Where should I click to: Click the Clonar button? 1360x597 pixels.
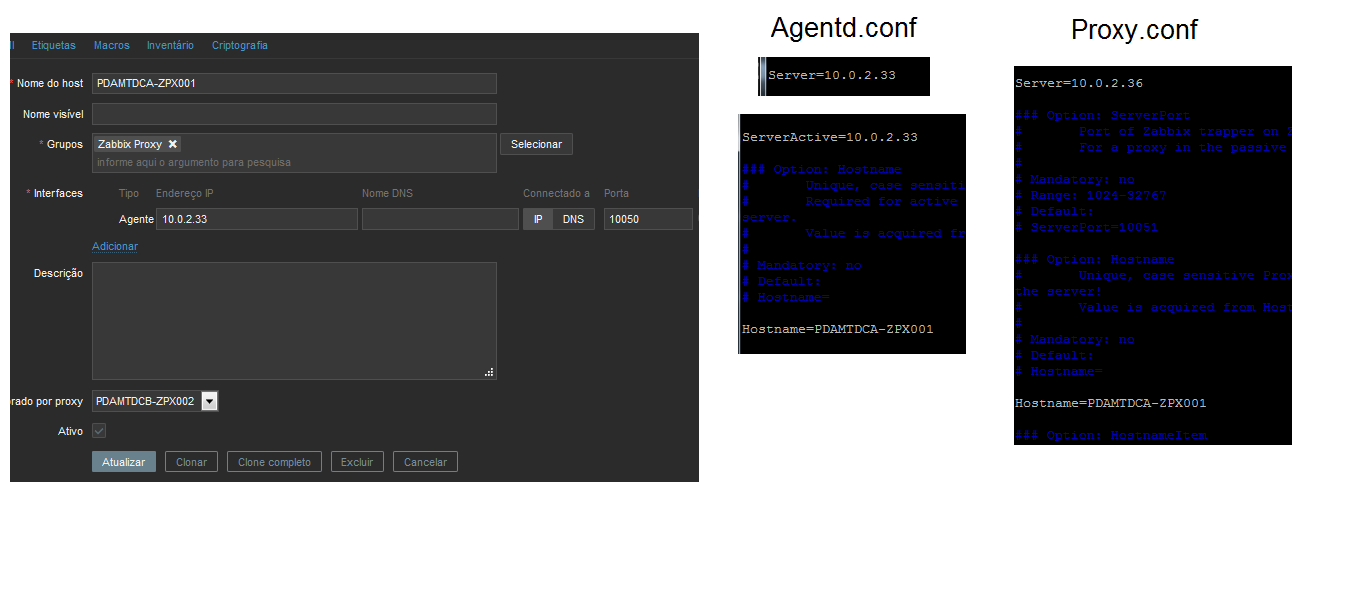click(x=191, y=462)
